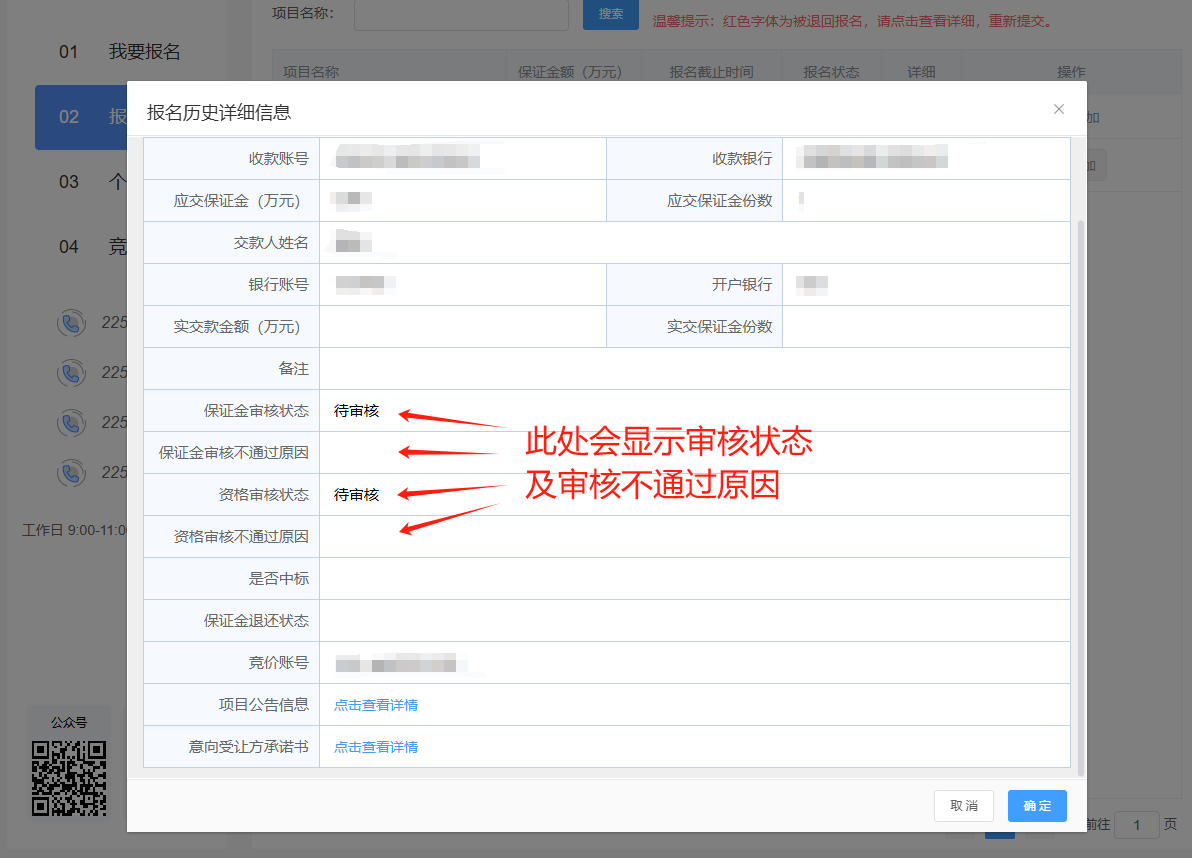This screenshot has width=1192, height=858.
Task: Click the bottom phone icon in sidebar
Action: [x=70, y=472]
